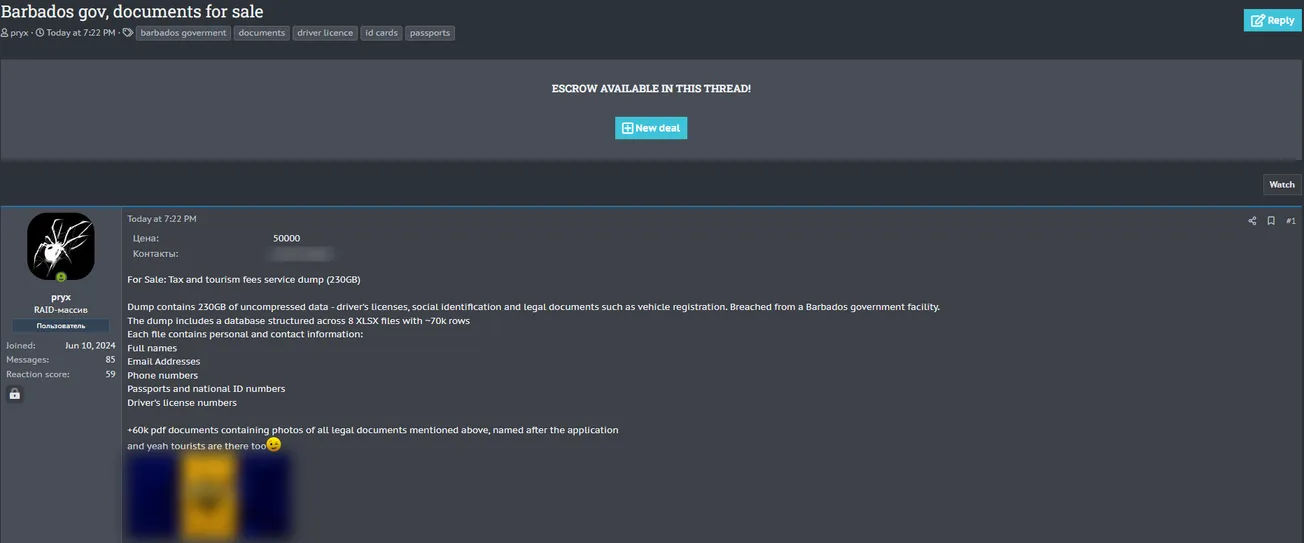Click the clock icon next to the thread date
The width and height of the screenshot is (1304, 543).
pyautogui.click(x=40, y=33)
